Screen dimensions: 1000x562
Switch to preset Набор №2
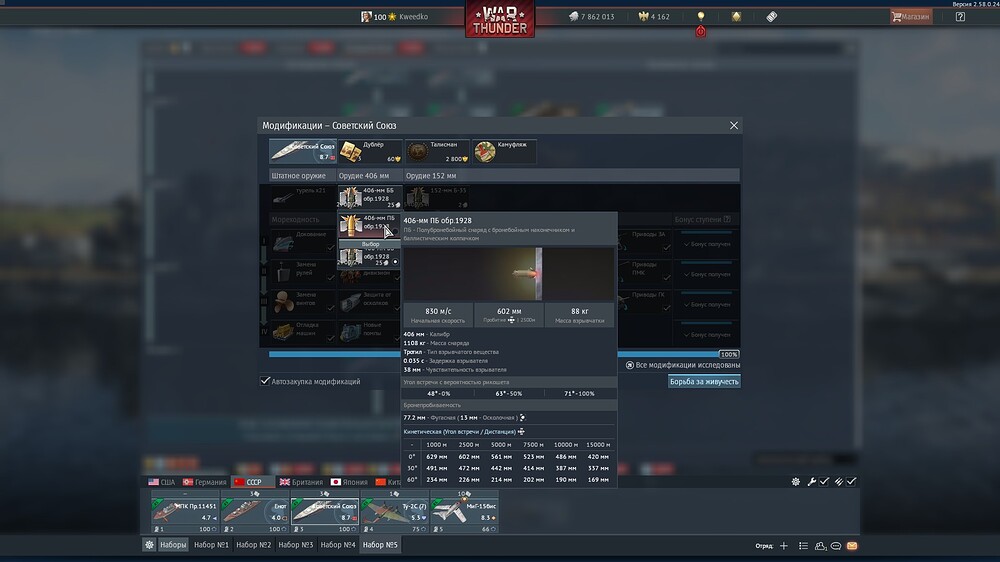pyautogui.click(x=253, y=545)
